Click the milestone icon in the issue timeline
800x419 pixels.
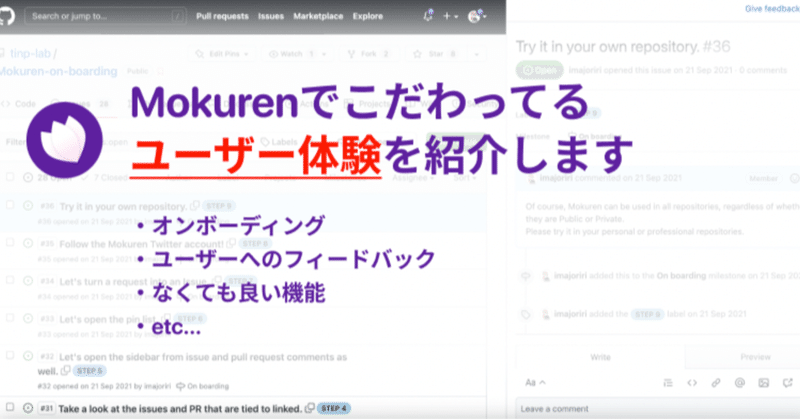526,276
